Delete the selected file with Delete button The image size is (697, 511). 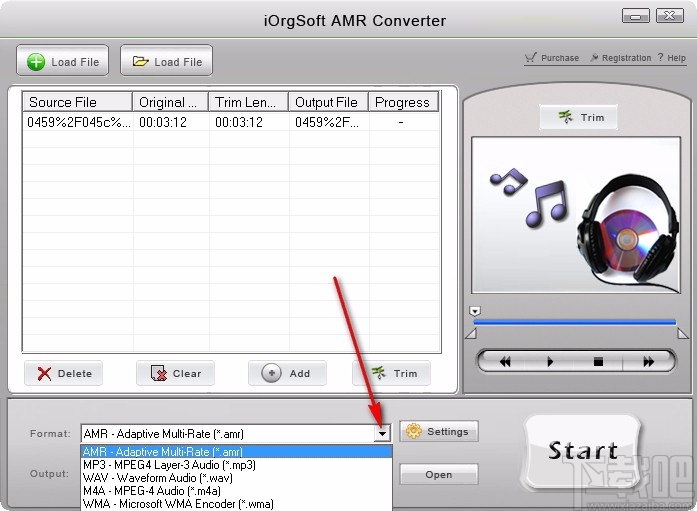(x=64, y=373)
